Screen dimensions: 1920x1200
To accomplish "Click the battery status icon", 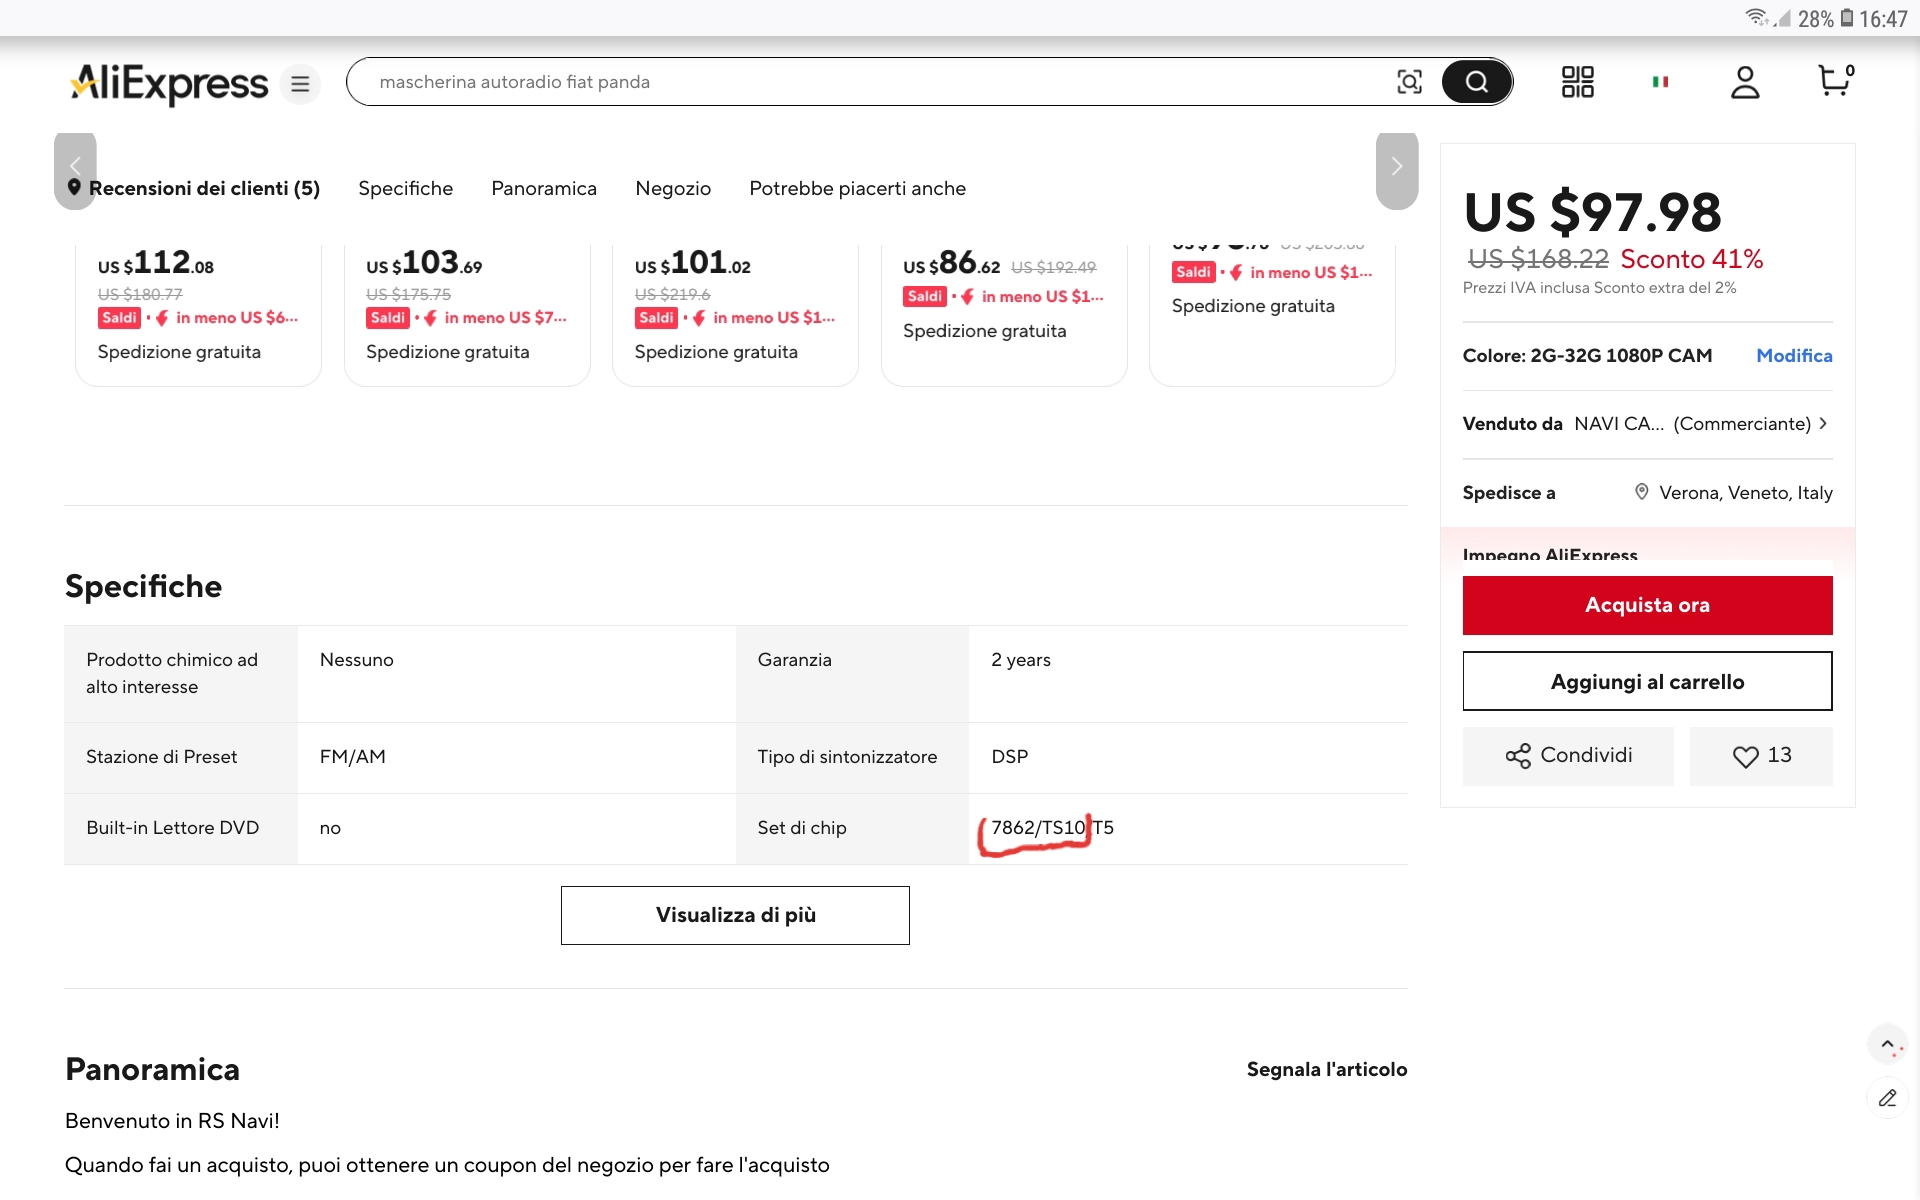I will (1847, 17).
